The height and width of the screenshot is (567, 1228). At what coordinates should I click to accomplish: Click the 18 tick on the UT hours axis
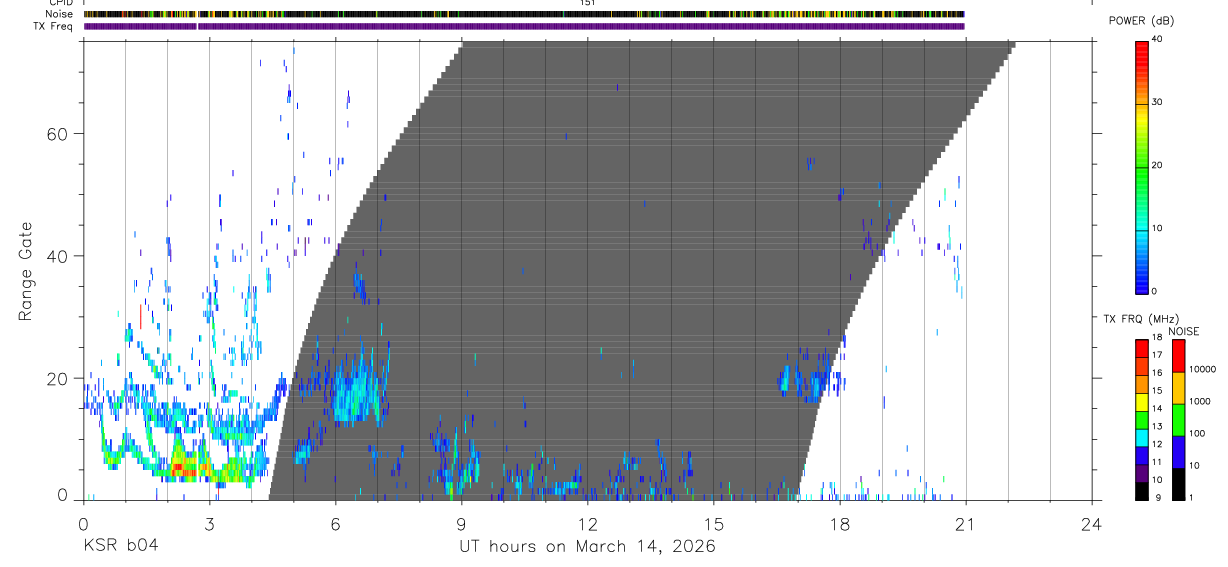coord(840,523)
